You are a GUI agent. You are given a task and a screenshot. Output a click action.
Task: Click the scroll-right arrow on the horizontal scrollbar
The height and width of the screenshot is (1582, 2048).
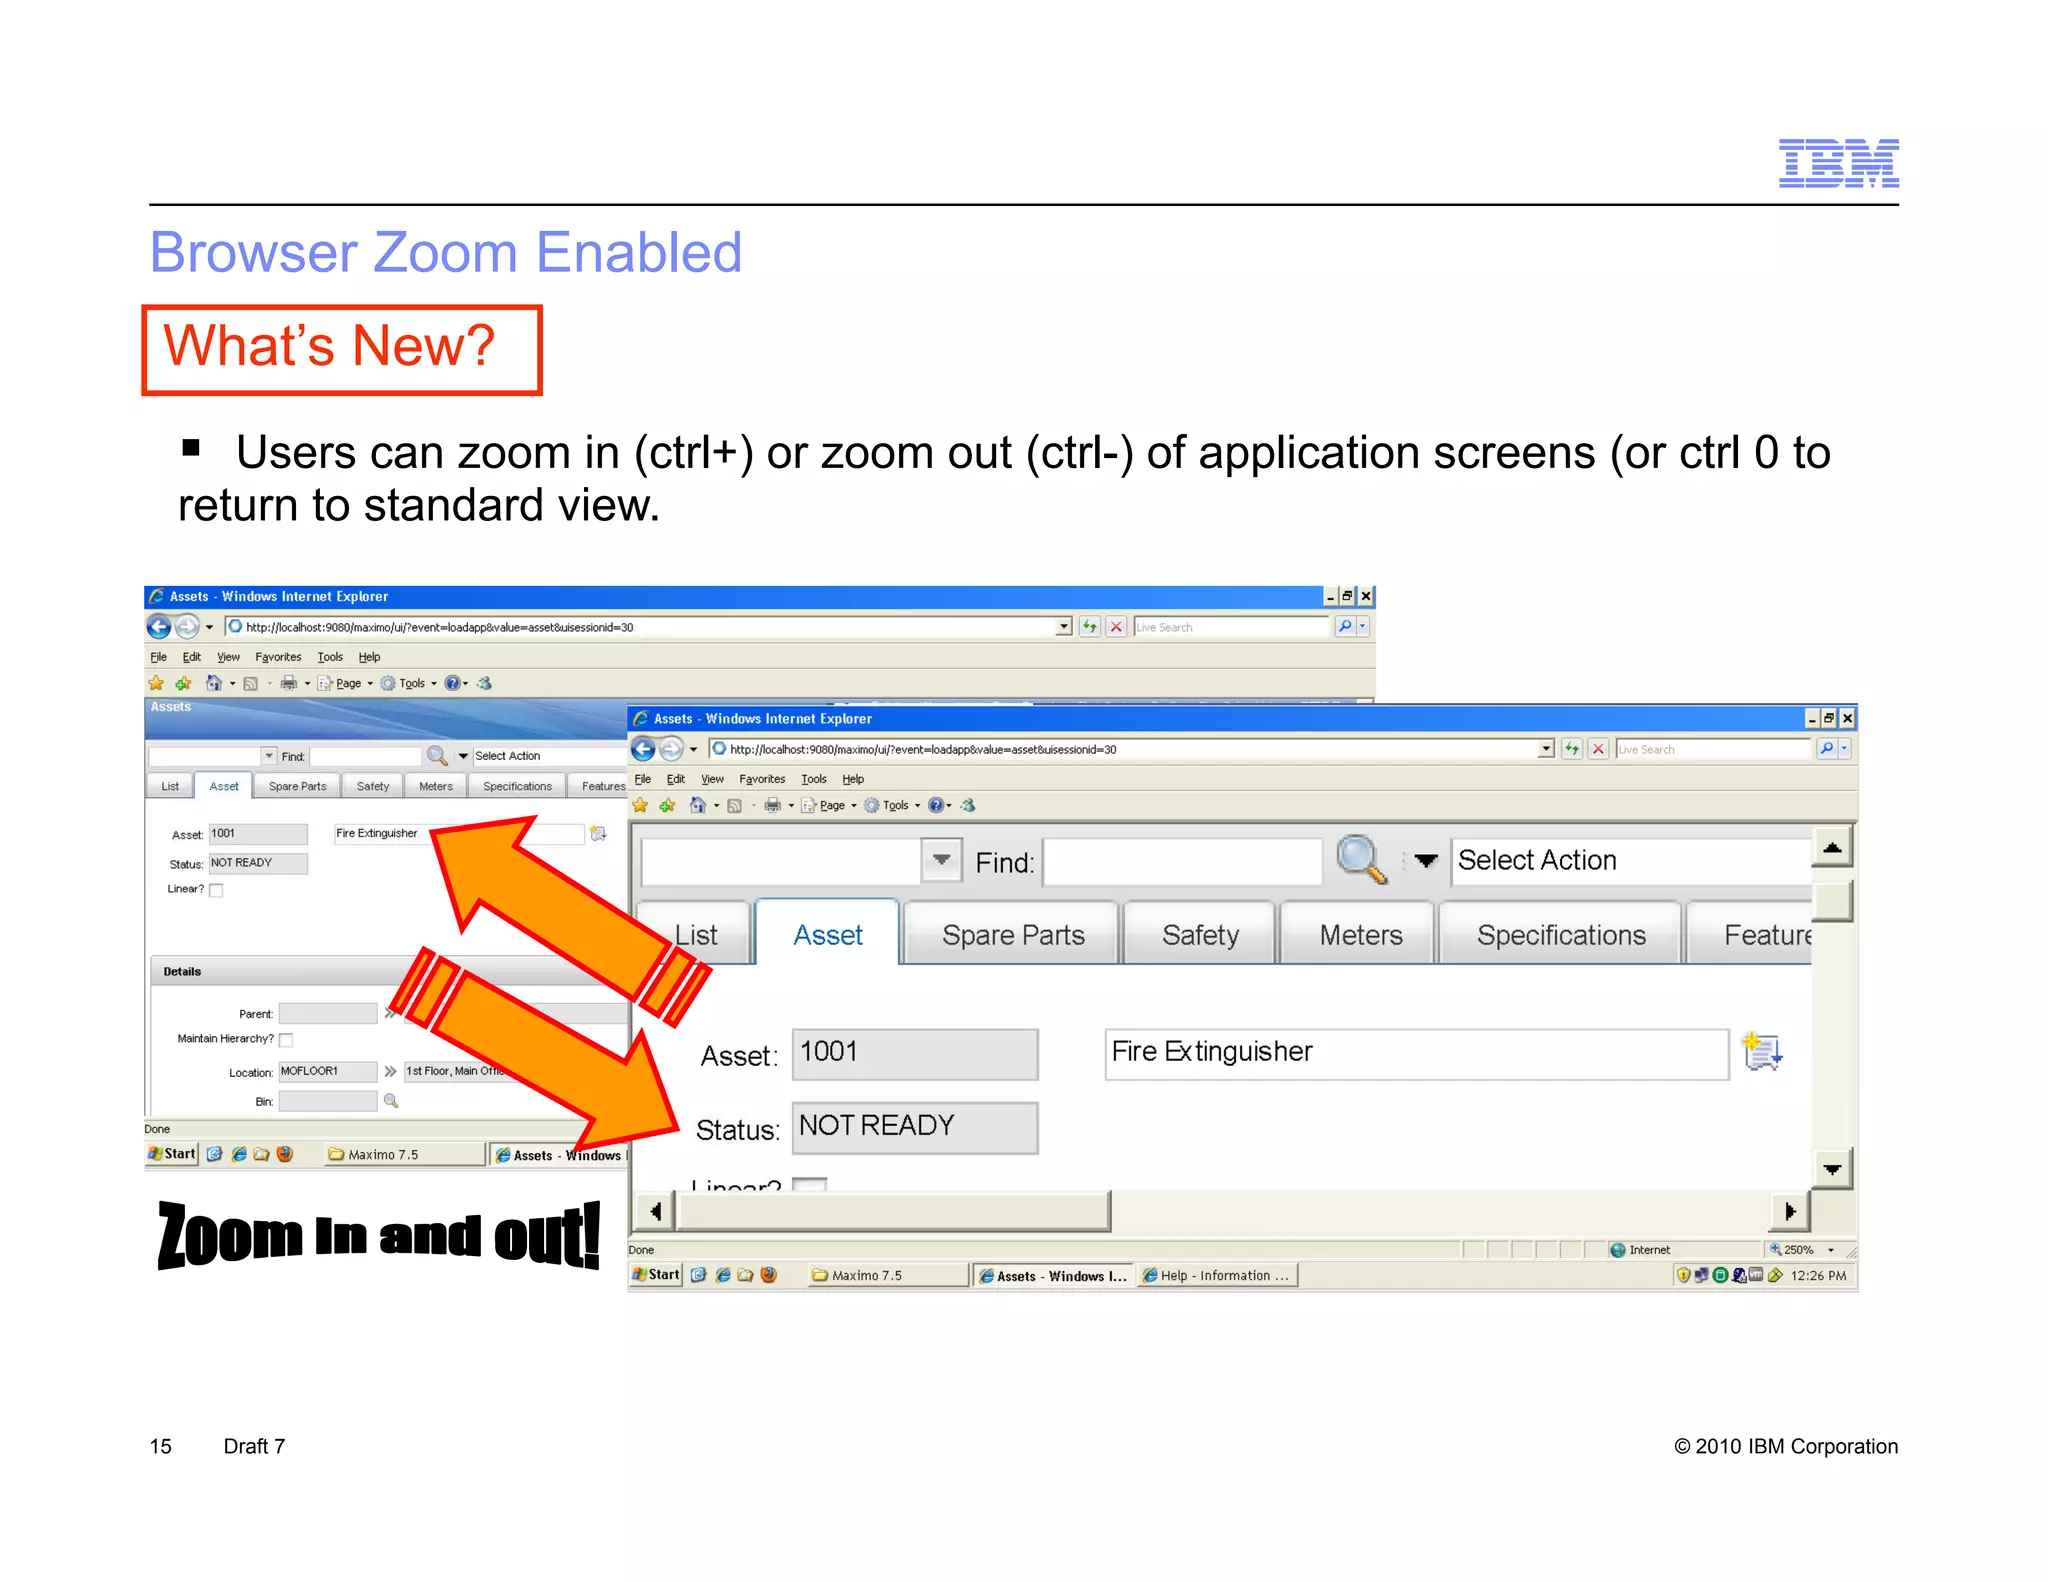coord(1790,1212)
